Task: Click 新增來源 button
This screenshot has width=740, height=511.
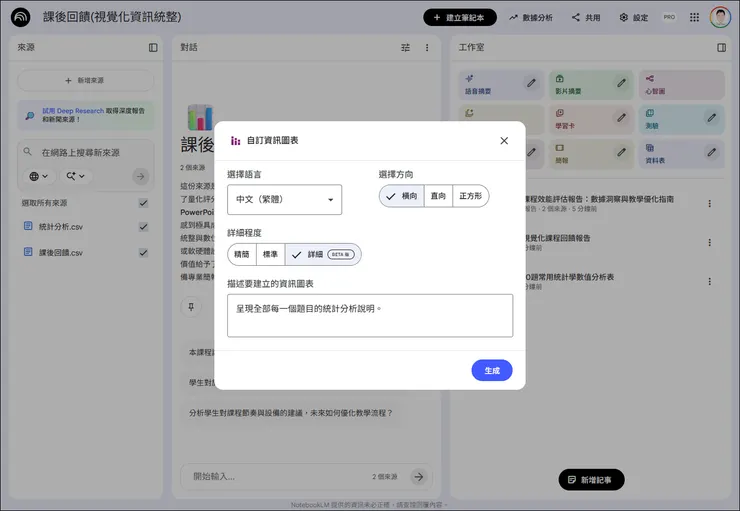Action: click(x=85, y=81)
